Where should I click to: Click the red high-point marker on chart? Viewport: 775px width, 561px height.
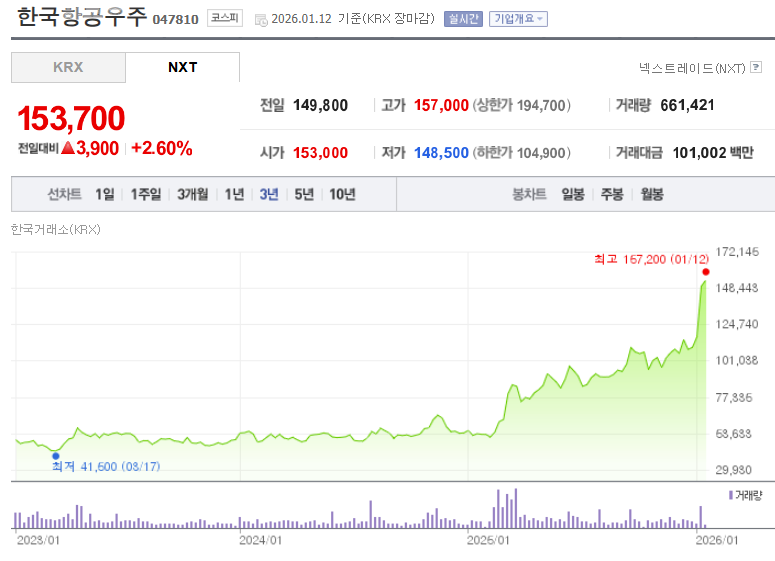(706, 272)
